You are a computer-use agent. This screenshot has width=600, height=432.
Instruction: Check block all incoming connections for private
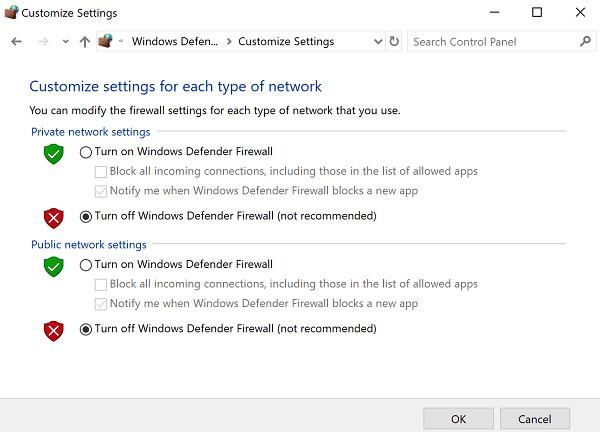[101, 172]
